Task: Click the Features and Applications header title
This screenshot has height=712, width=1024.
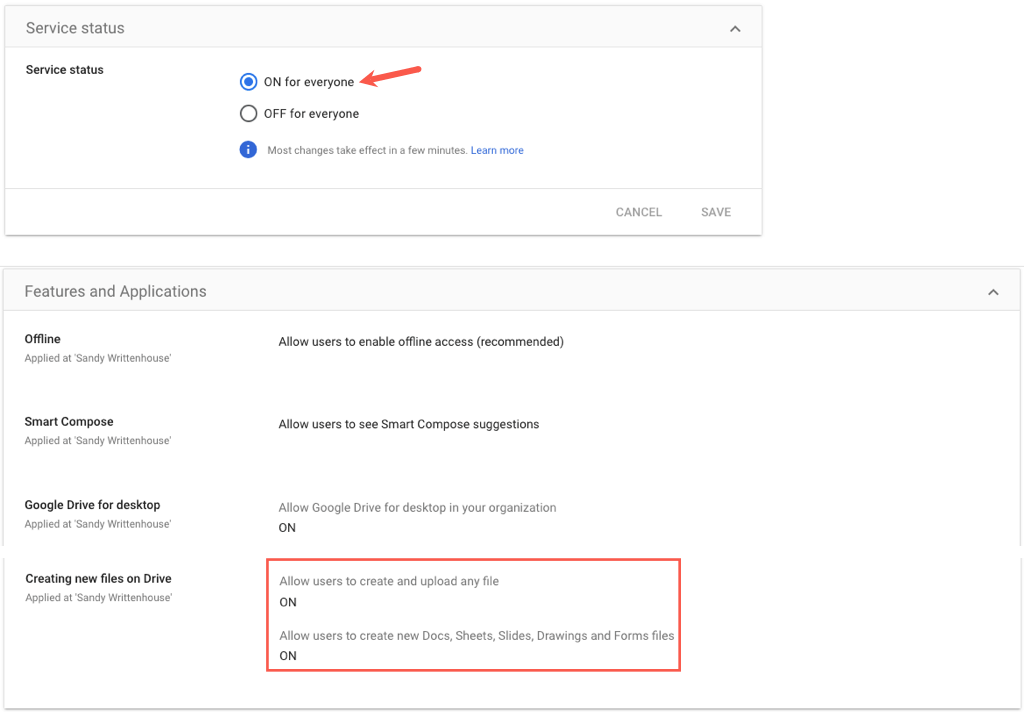Action: click(x=115, y=292)
